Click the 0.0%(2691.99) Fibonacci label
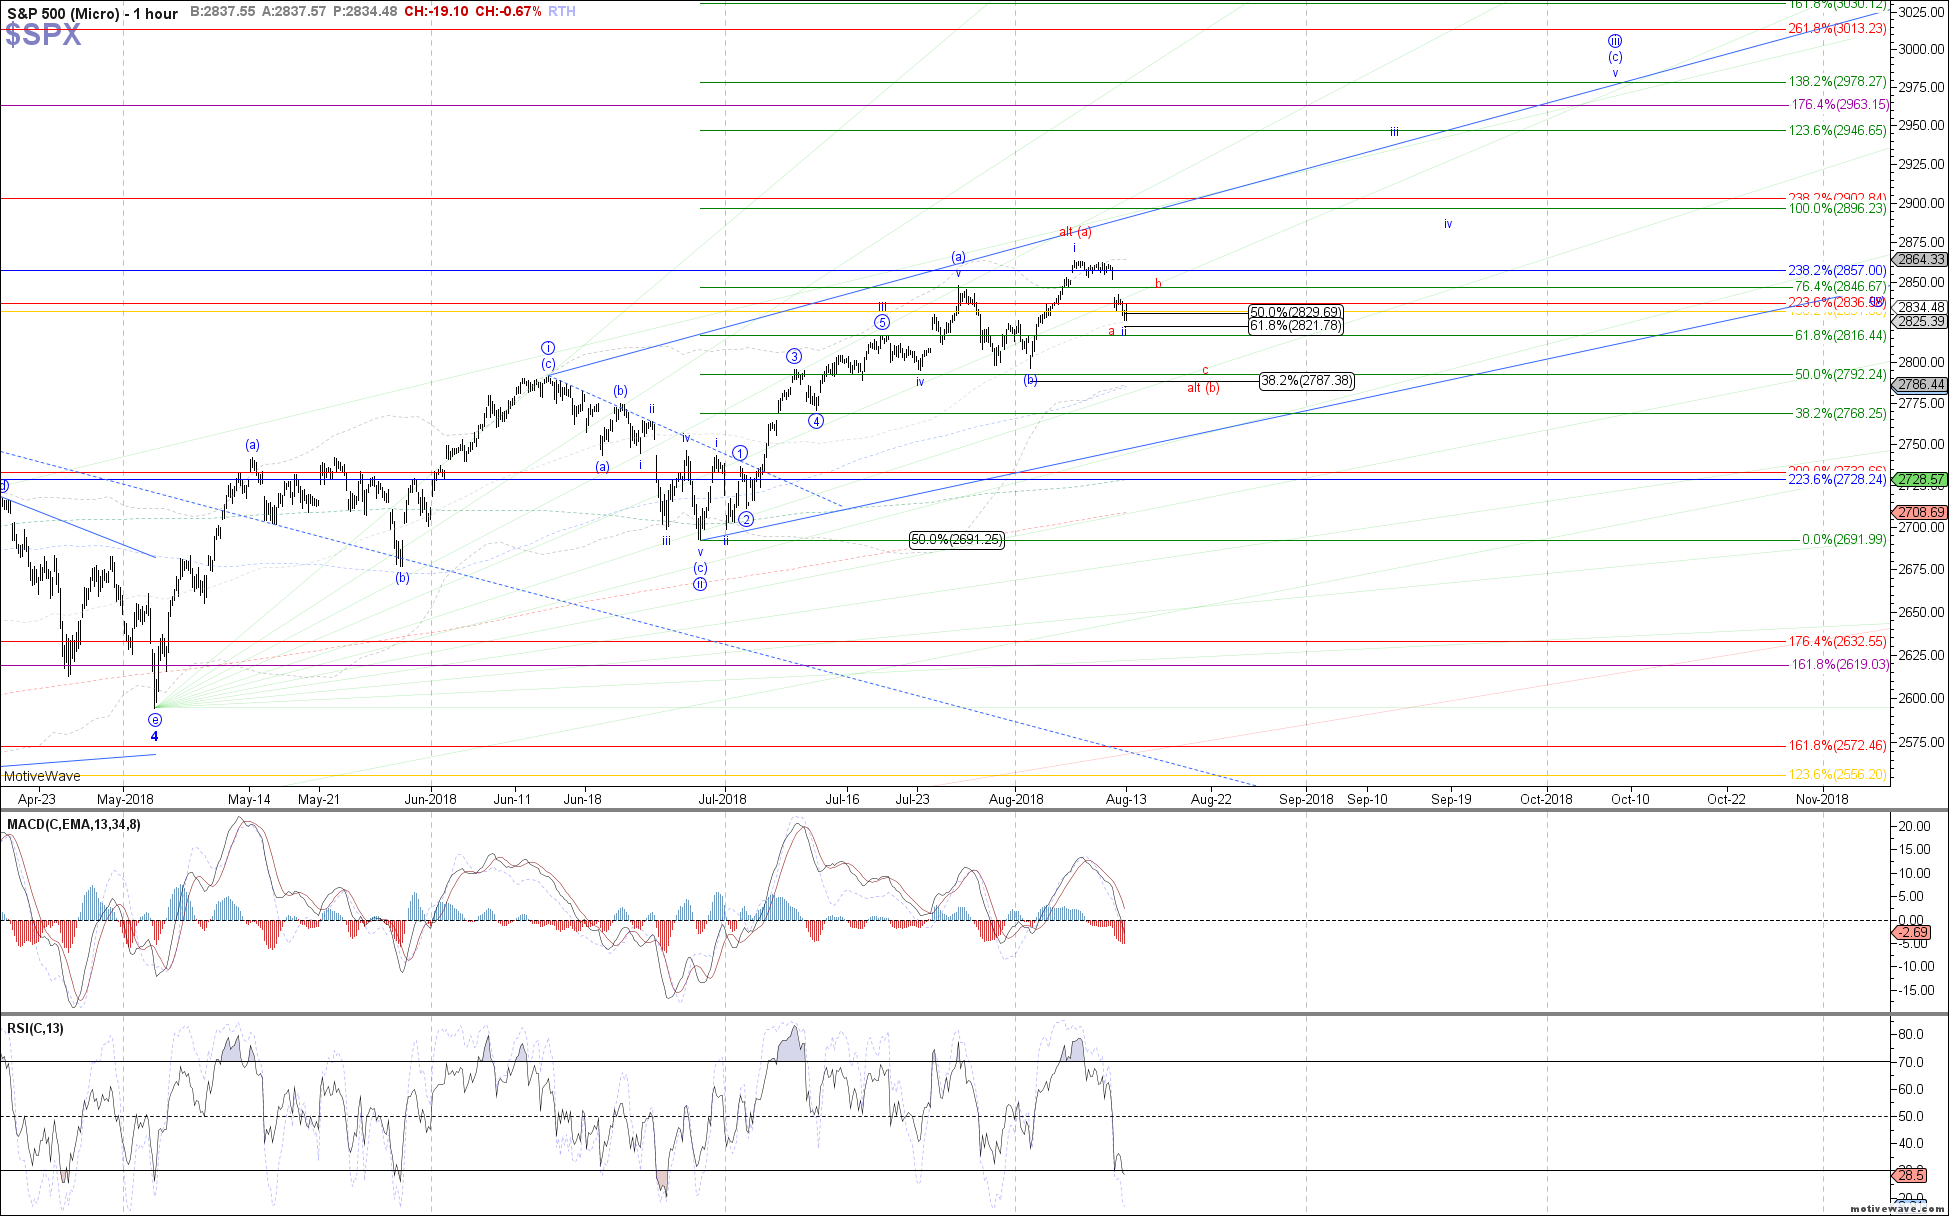The width and height of the screenshot is (1949, 1216). click(x=1844, y=540)
